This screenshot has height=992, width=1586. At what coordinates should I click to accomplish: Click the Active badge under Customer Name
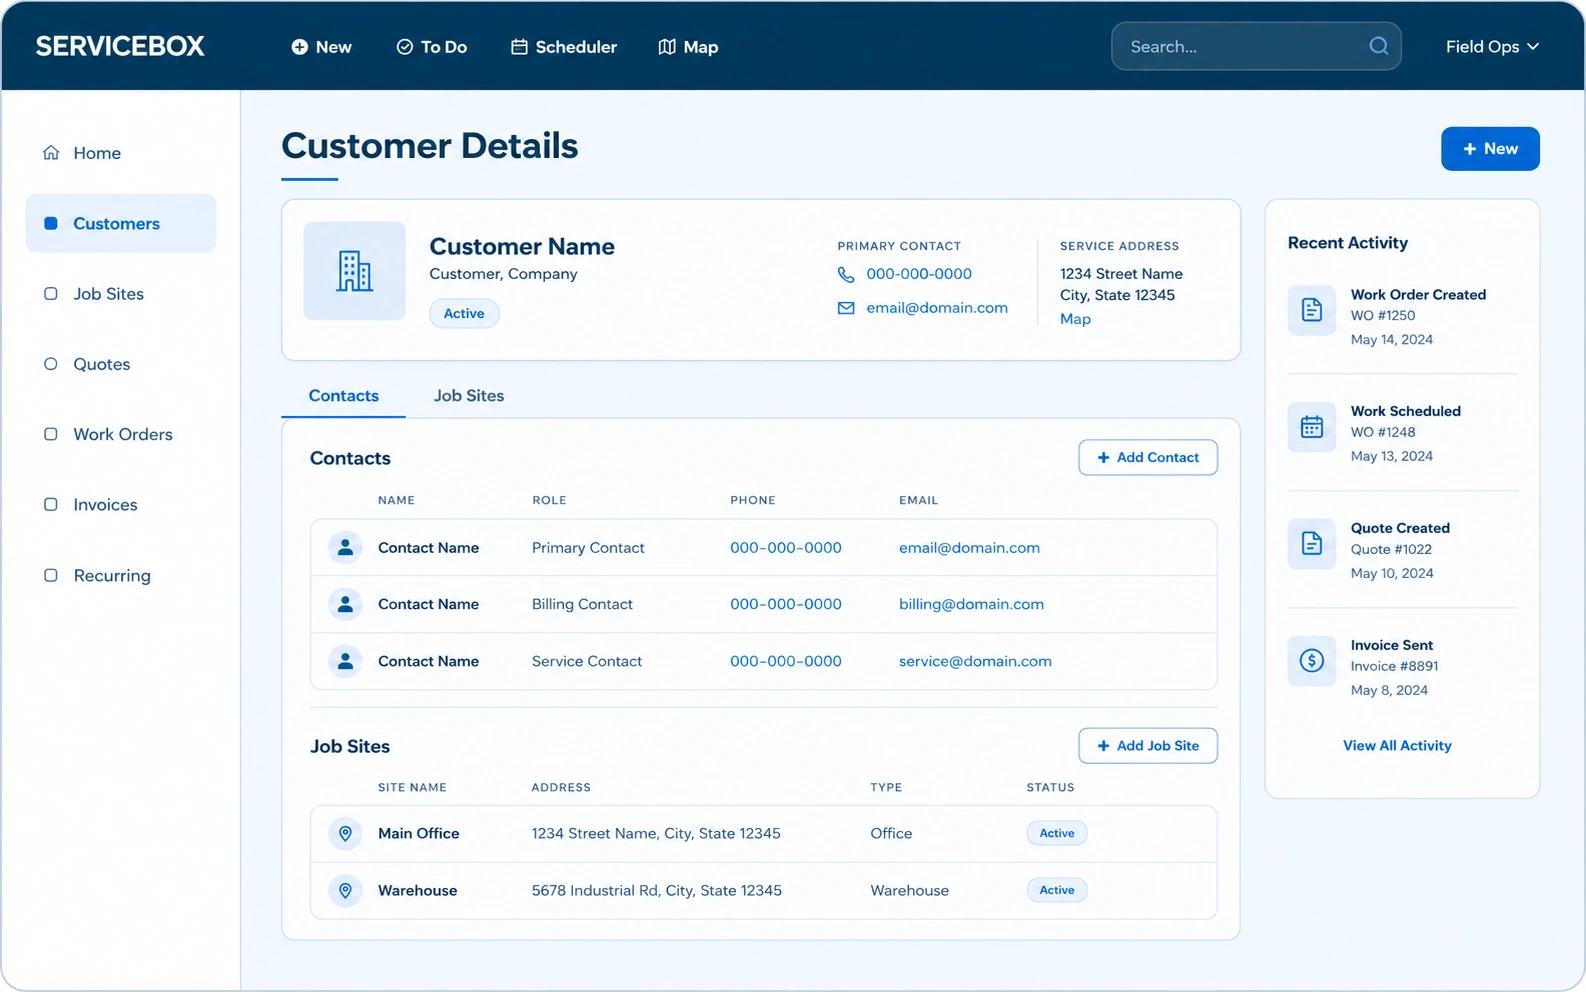[464, 314]
